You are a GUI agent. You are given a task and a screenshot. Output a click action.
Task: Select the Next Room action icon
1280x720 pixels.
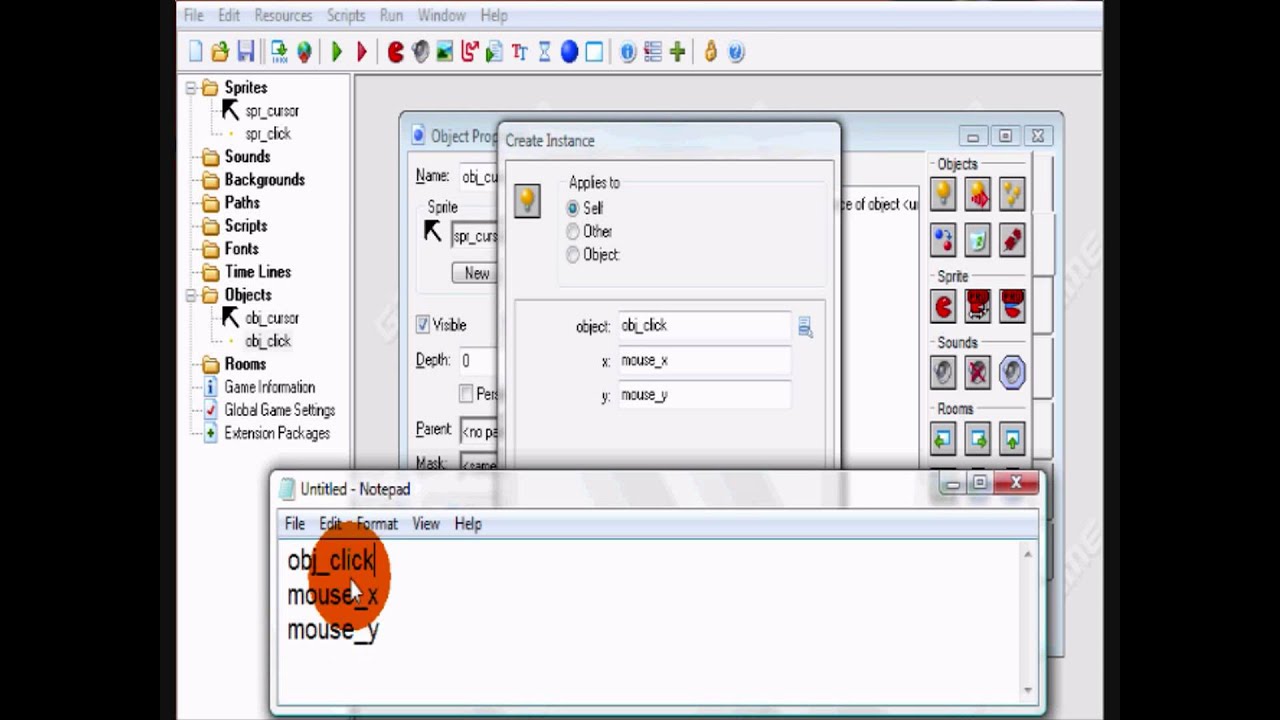978,439
